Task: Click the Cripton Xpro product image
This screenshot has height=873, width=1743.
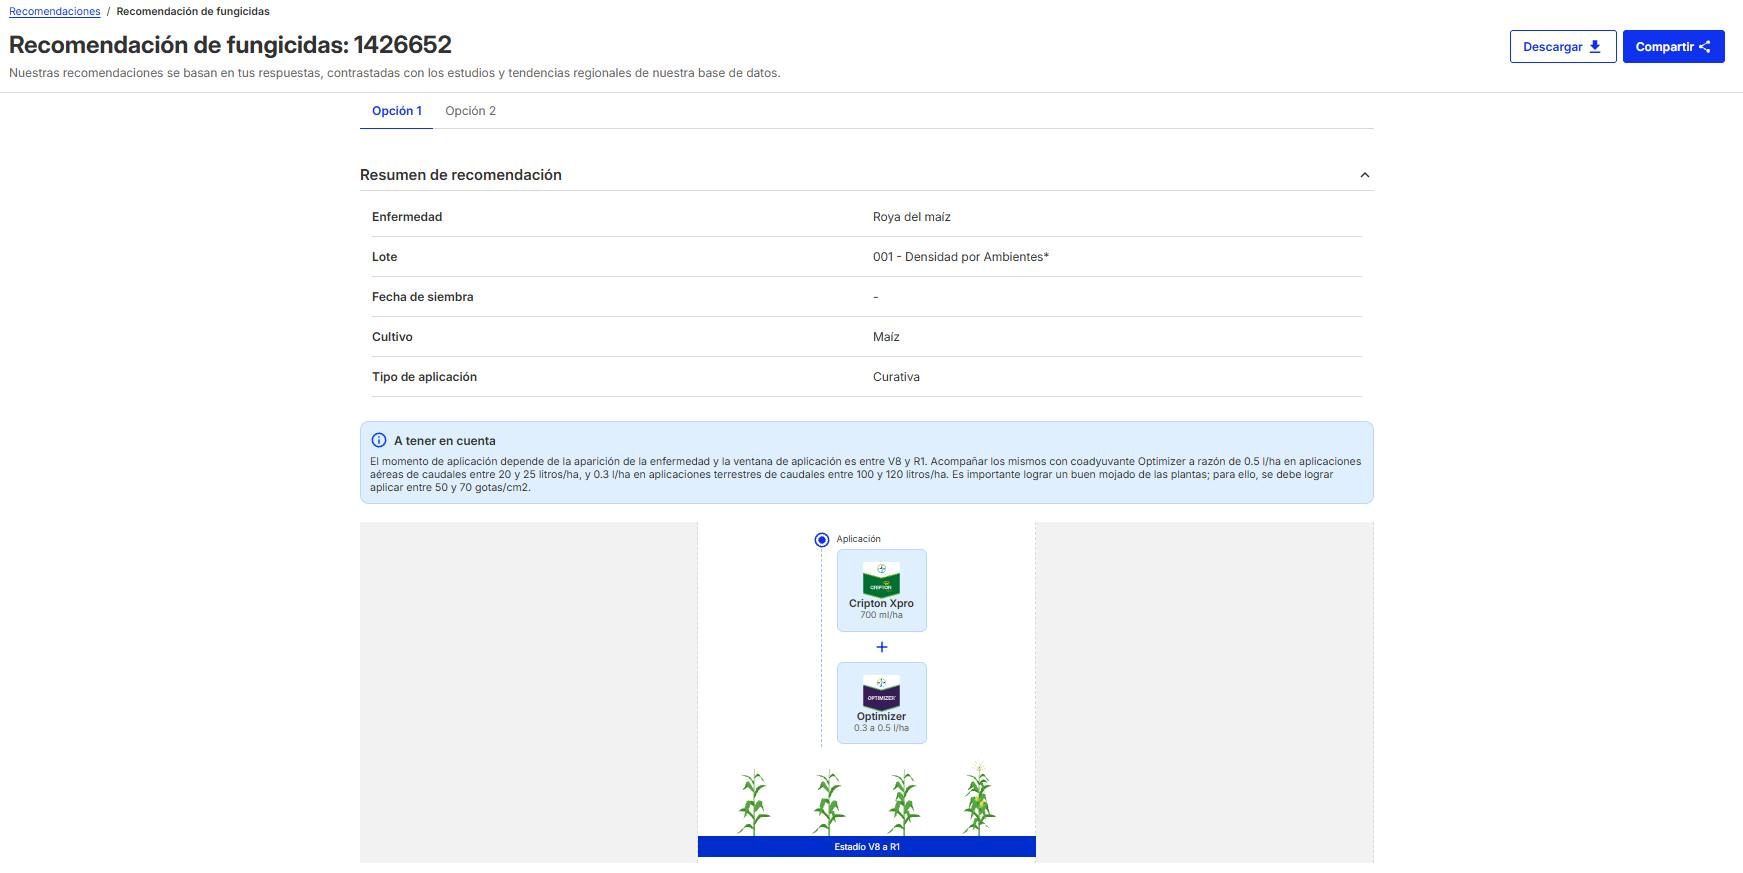Action: pos(881,579)
